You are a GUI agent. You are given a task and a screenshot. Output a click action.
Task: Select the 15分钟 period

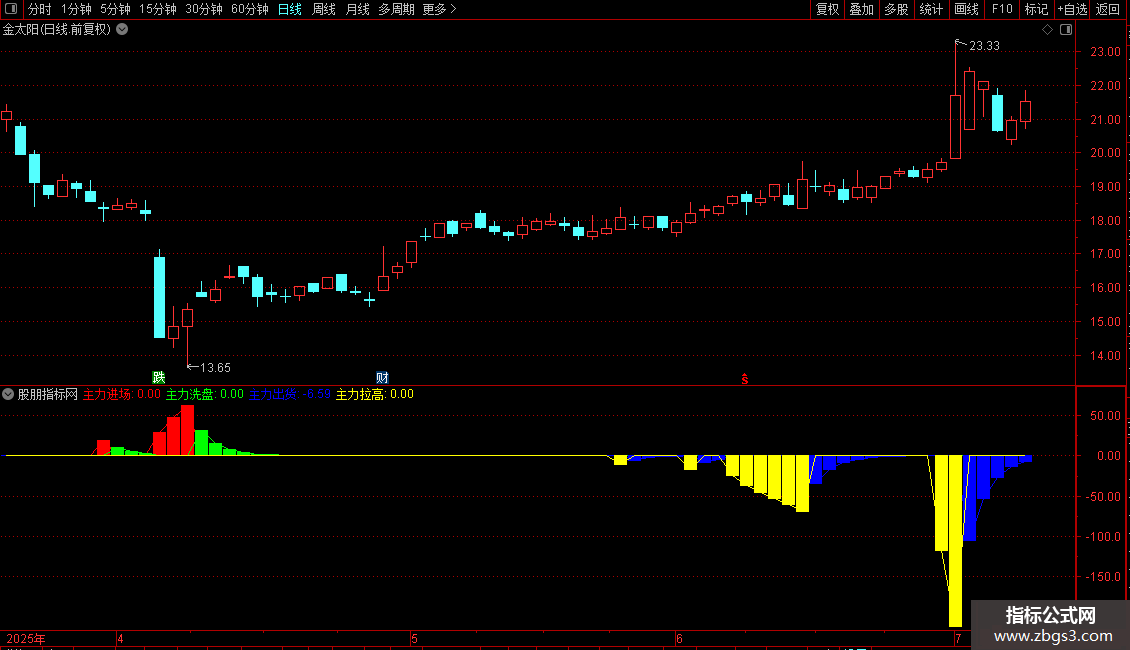pos(157,9)
